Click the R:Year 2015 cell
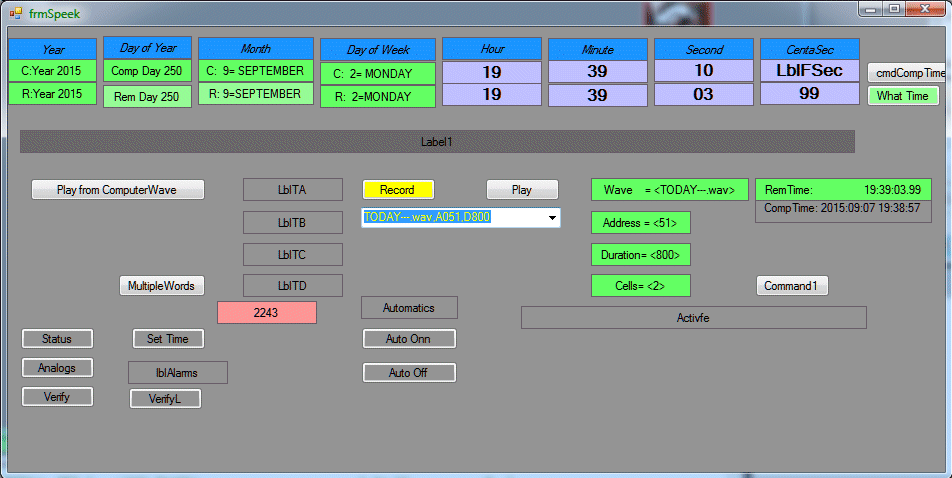This screenshot has height=478, width=952. (x=52, y=94)
